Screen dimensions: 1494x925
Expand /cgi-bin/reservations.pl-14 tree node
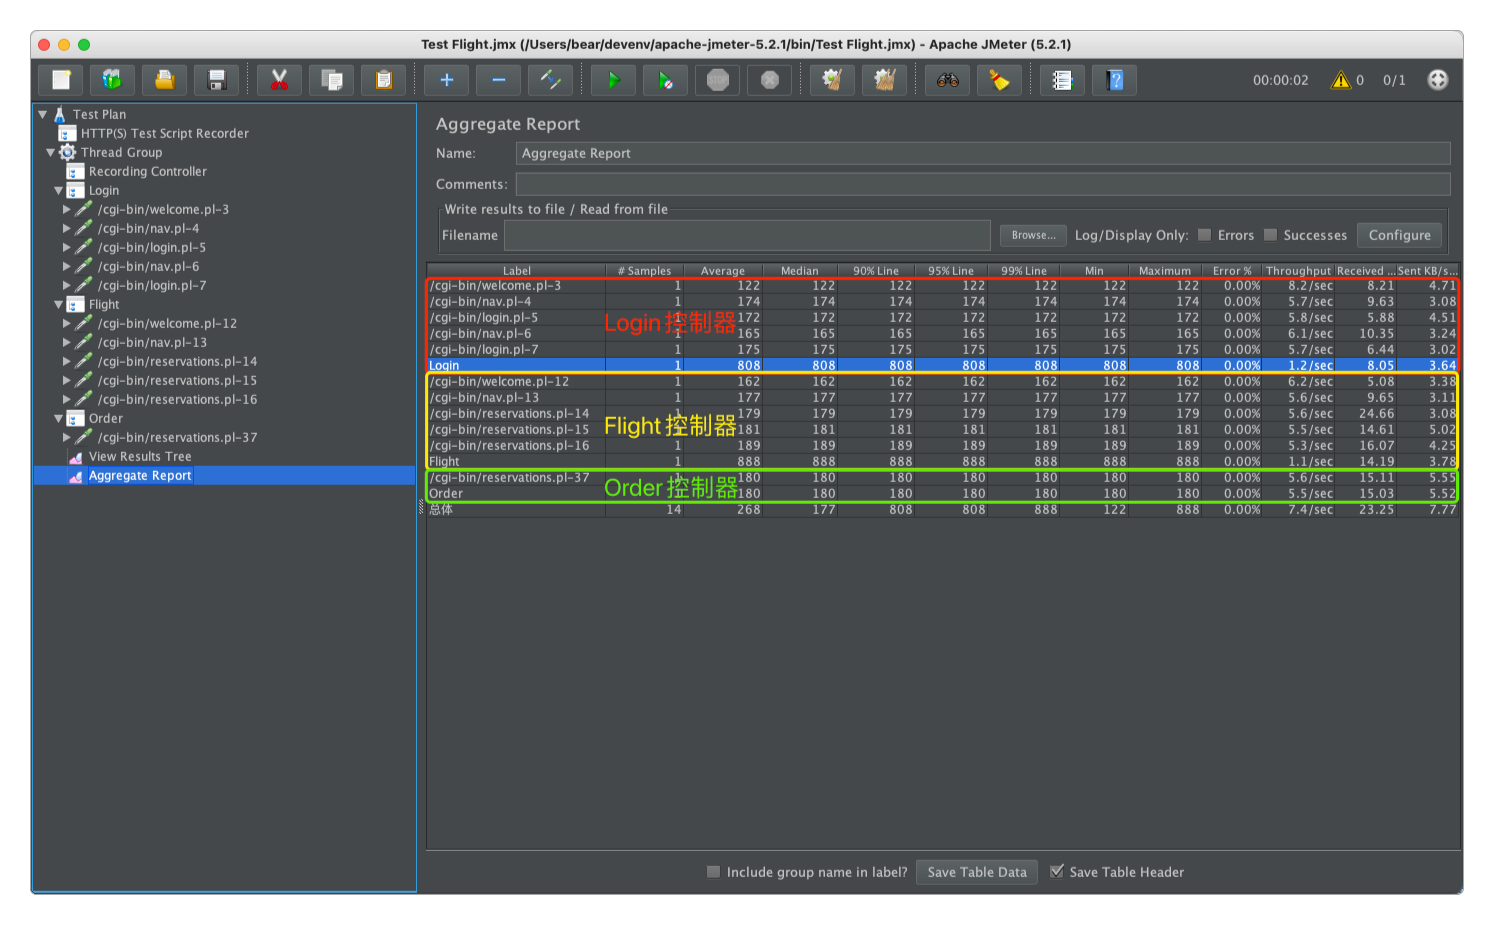[x=67, y=361]
